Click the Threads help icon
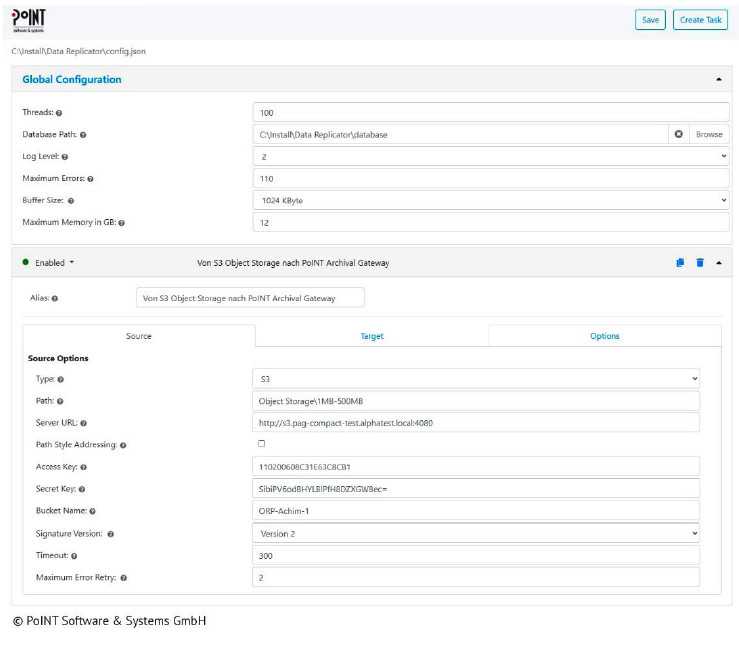This screenshot has height=651, width=739. click(x=59, y=113)
